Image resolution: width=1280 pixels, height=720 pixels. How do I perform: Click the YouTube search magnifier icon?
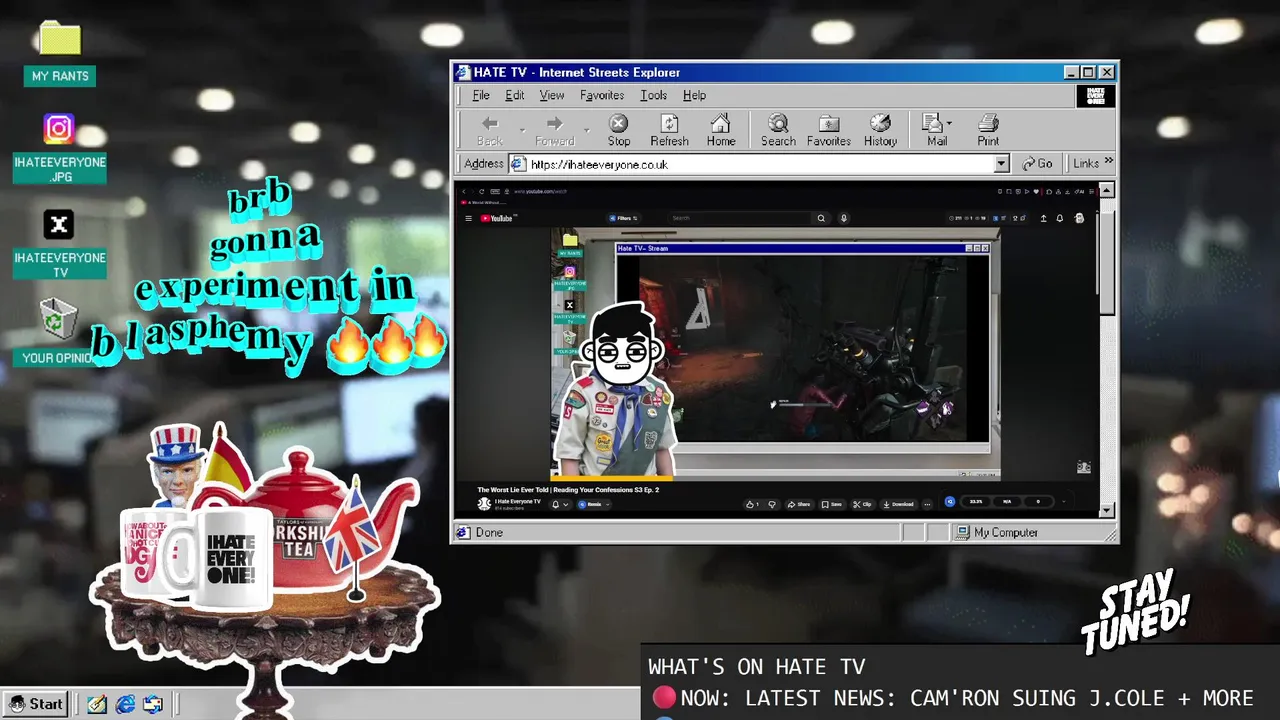(821, 218)
